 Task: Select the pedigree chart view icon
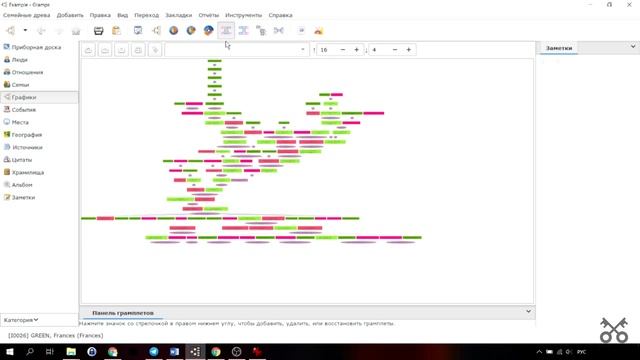(156, 31)
